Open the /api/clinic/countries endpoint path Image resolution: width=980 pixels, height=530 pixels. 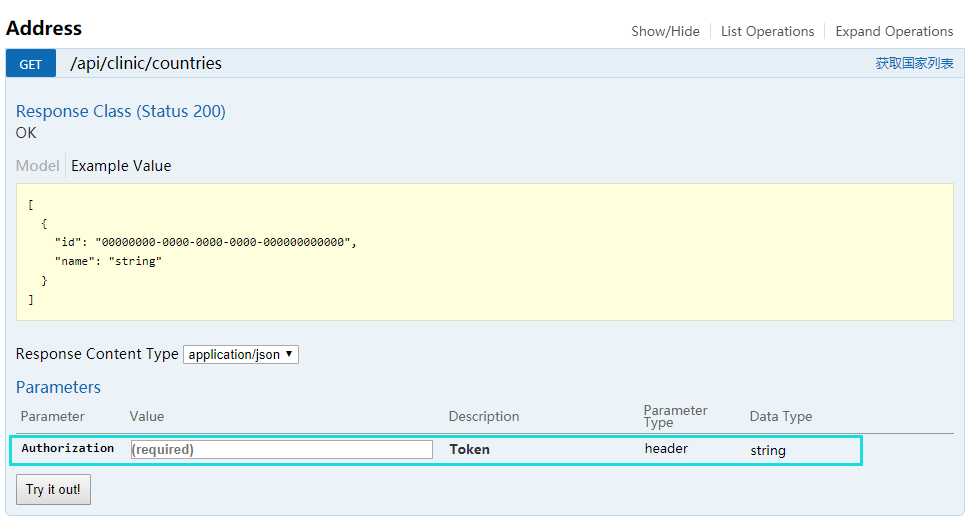[x=146, y=63]
